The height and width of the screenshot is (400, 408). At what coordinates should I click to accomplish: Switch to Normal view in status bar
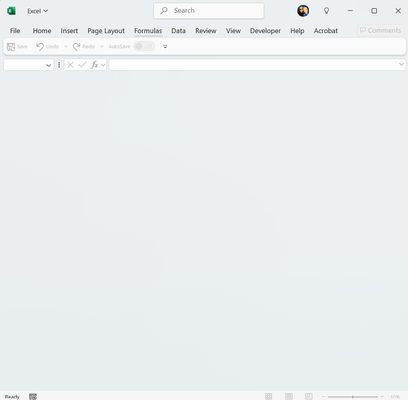pyautogui.click(x=268, y=396)
